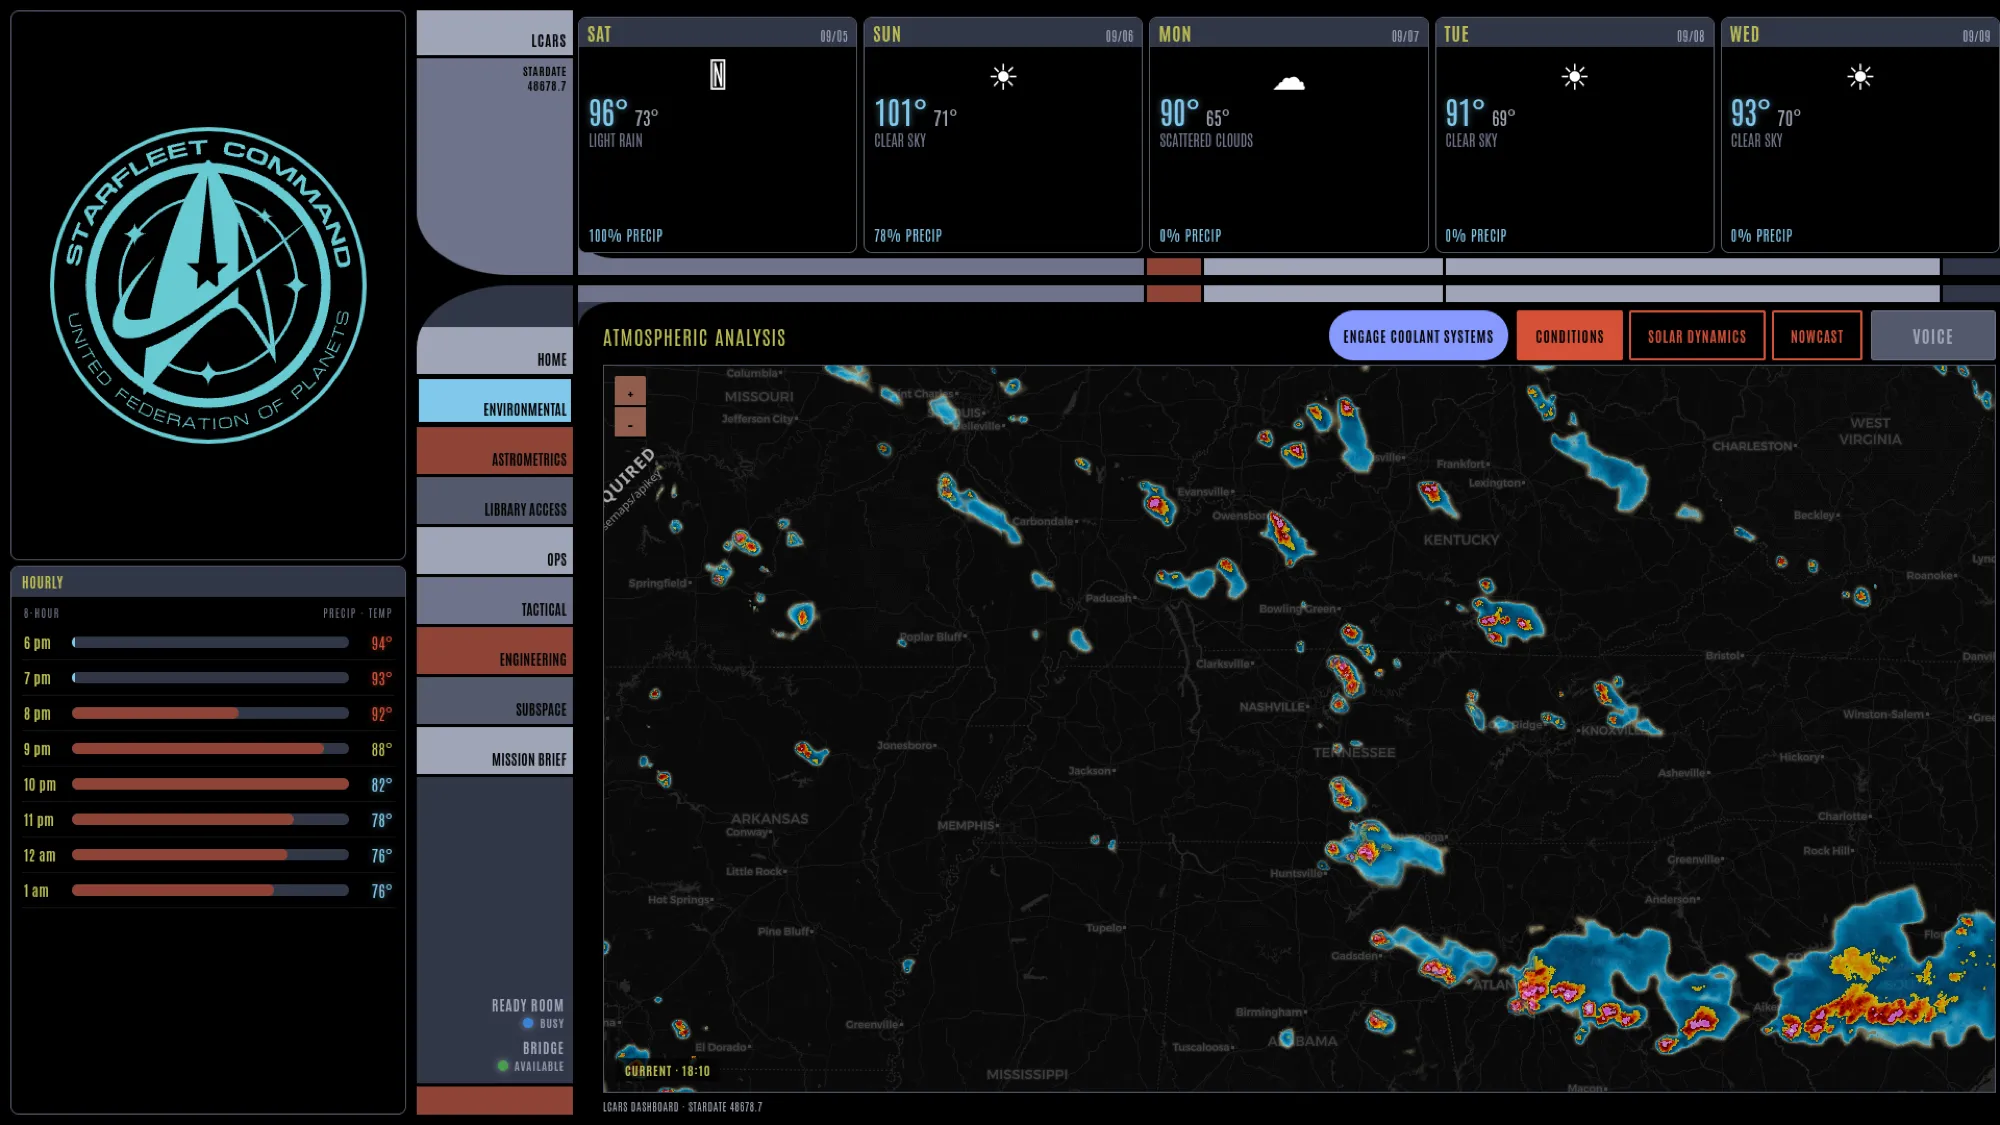Click the Scattered Clouds description
The width and height of the screenshot is (2000, 1125).
point(1206,141)
